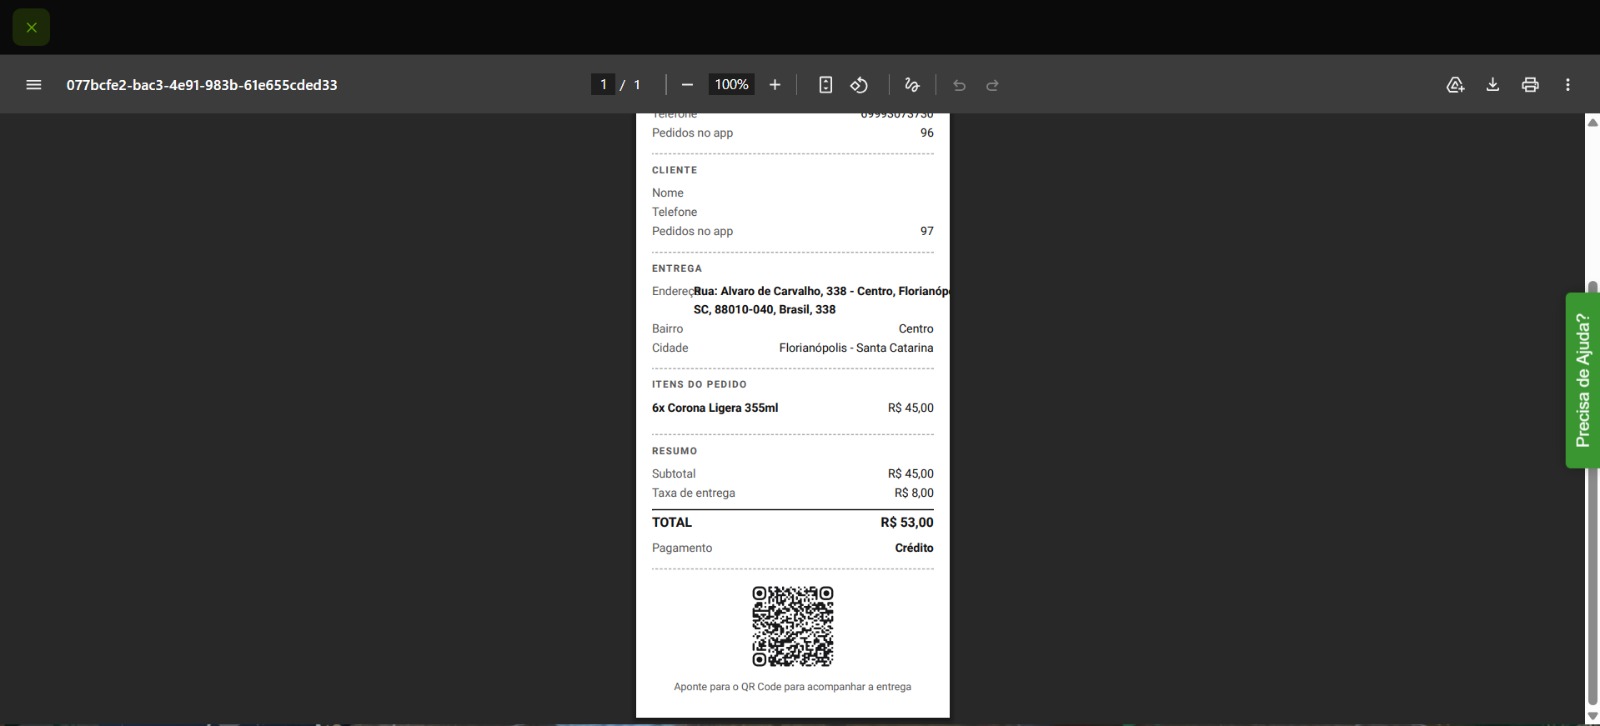The height and width of the screenshot is (726, 1600).
Task: Print the receipt document
Action: [x=1530, y=85]
